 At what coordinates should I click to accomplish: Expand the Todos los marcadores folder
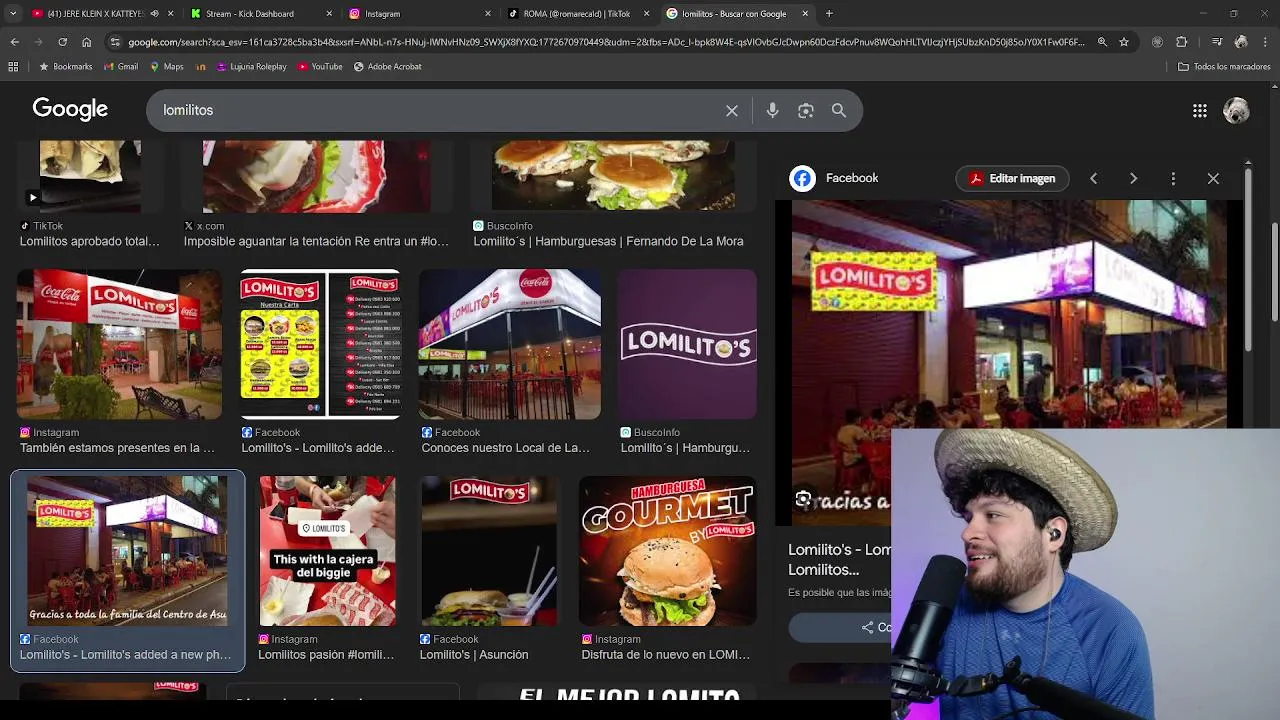pos(1224,67)
